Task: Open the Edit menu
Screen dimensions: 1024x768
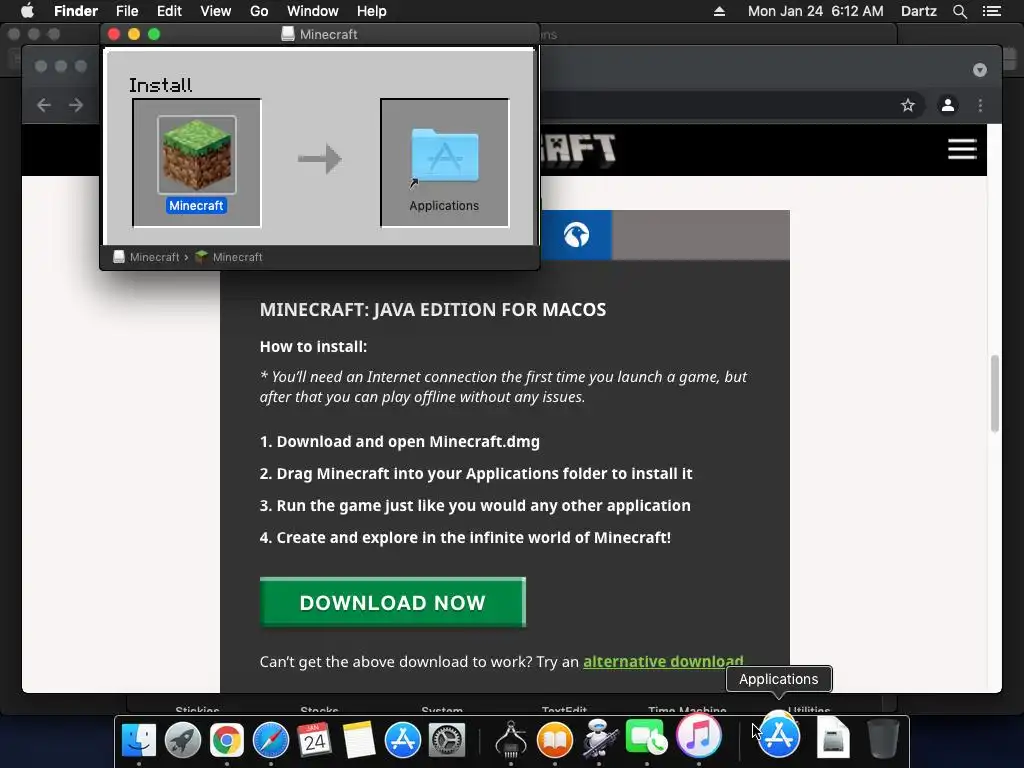Action: (x=169, y=11)
